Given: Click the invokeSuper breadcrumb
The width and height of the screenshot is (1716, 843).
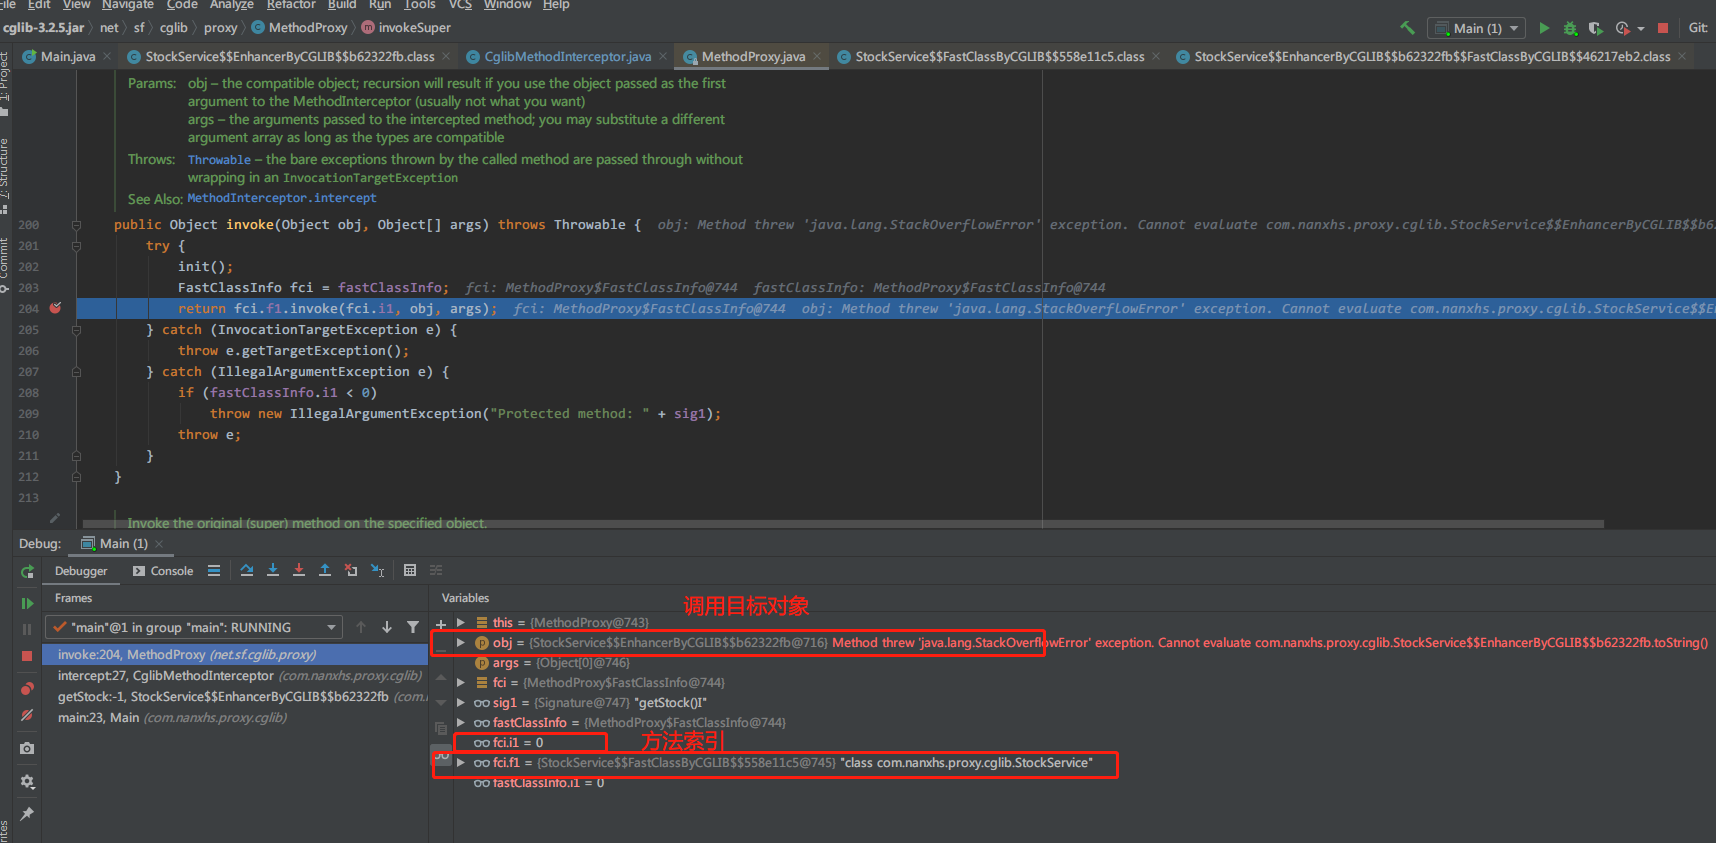Looking at the screenshot, I should point(405,28).
